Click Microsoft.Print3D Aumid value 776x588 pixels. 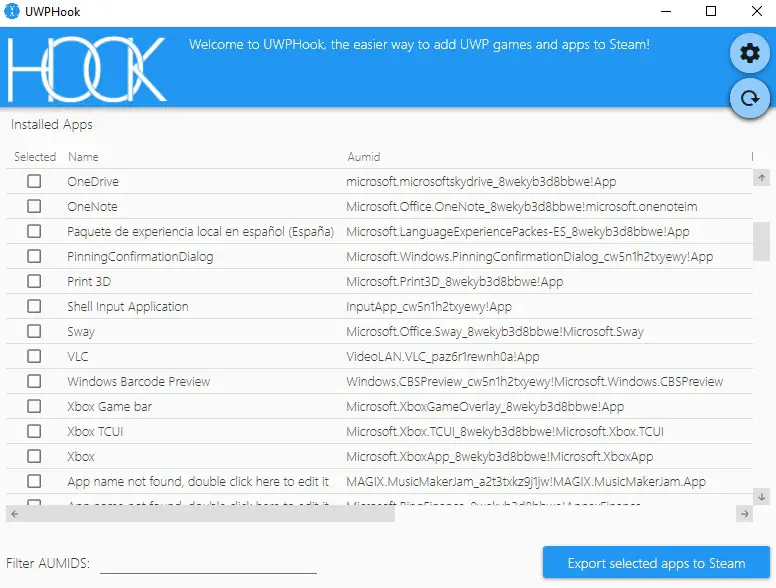[x=455, y=282]
